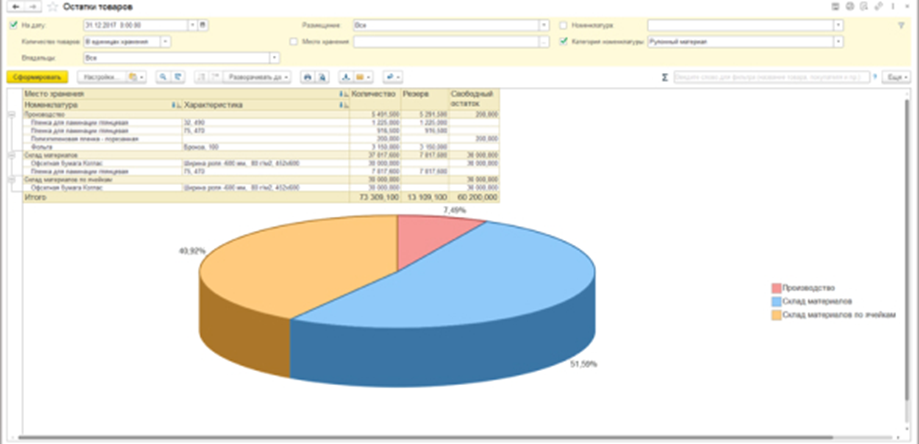Viewport: 919px width, 444px height.
Task: Click the magnifier find icon in toolbar
Action: coord(163,76)
